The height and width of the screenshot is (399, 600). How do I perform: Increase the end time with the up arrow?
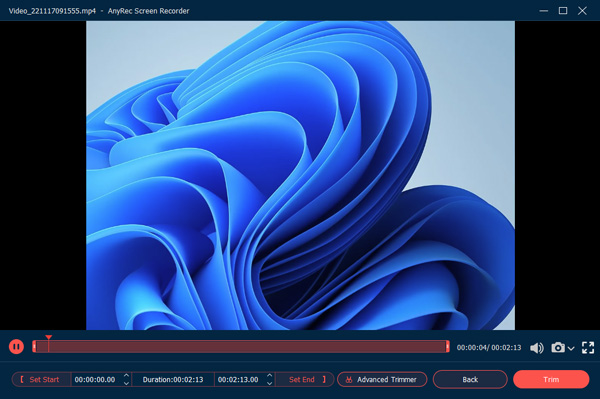pyautogui.click(x=269, y=376)
